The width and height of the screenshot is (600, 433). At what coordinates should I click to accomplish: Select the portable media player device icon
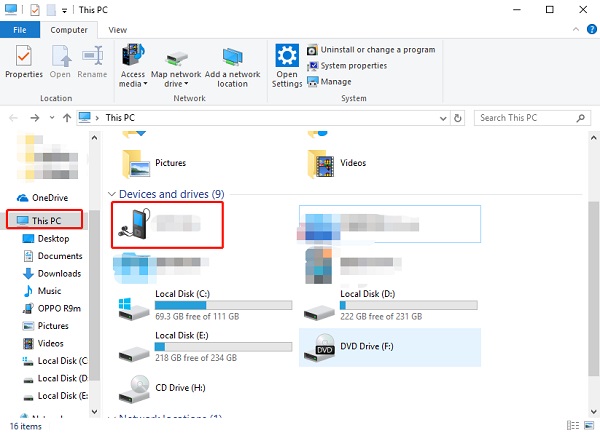tap(135, 224)
